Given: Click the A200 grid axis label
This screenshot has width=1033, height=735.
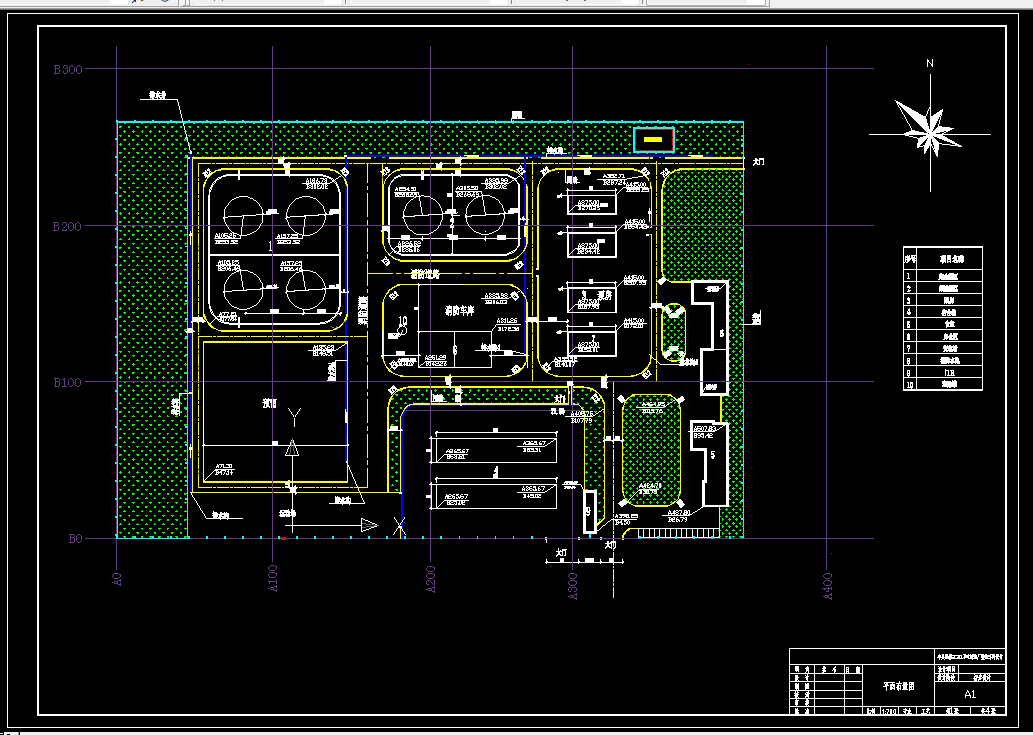Looking at the screenshot, I should [x=430, y=579].
